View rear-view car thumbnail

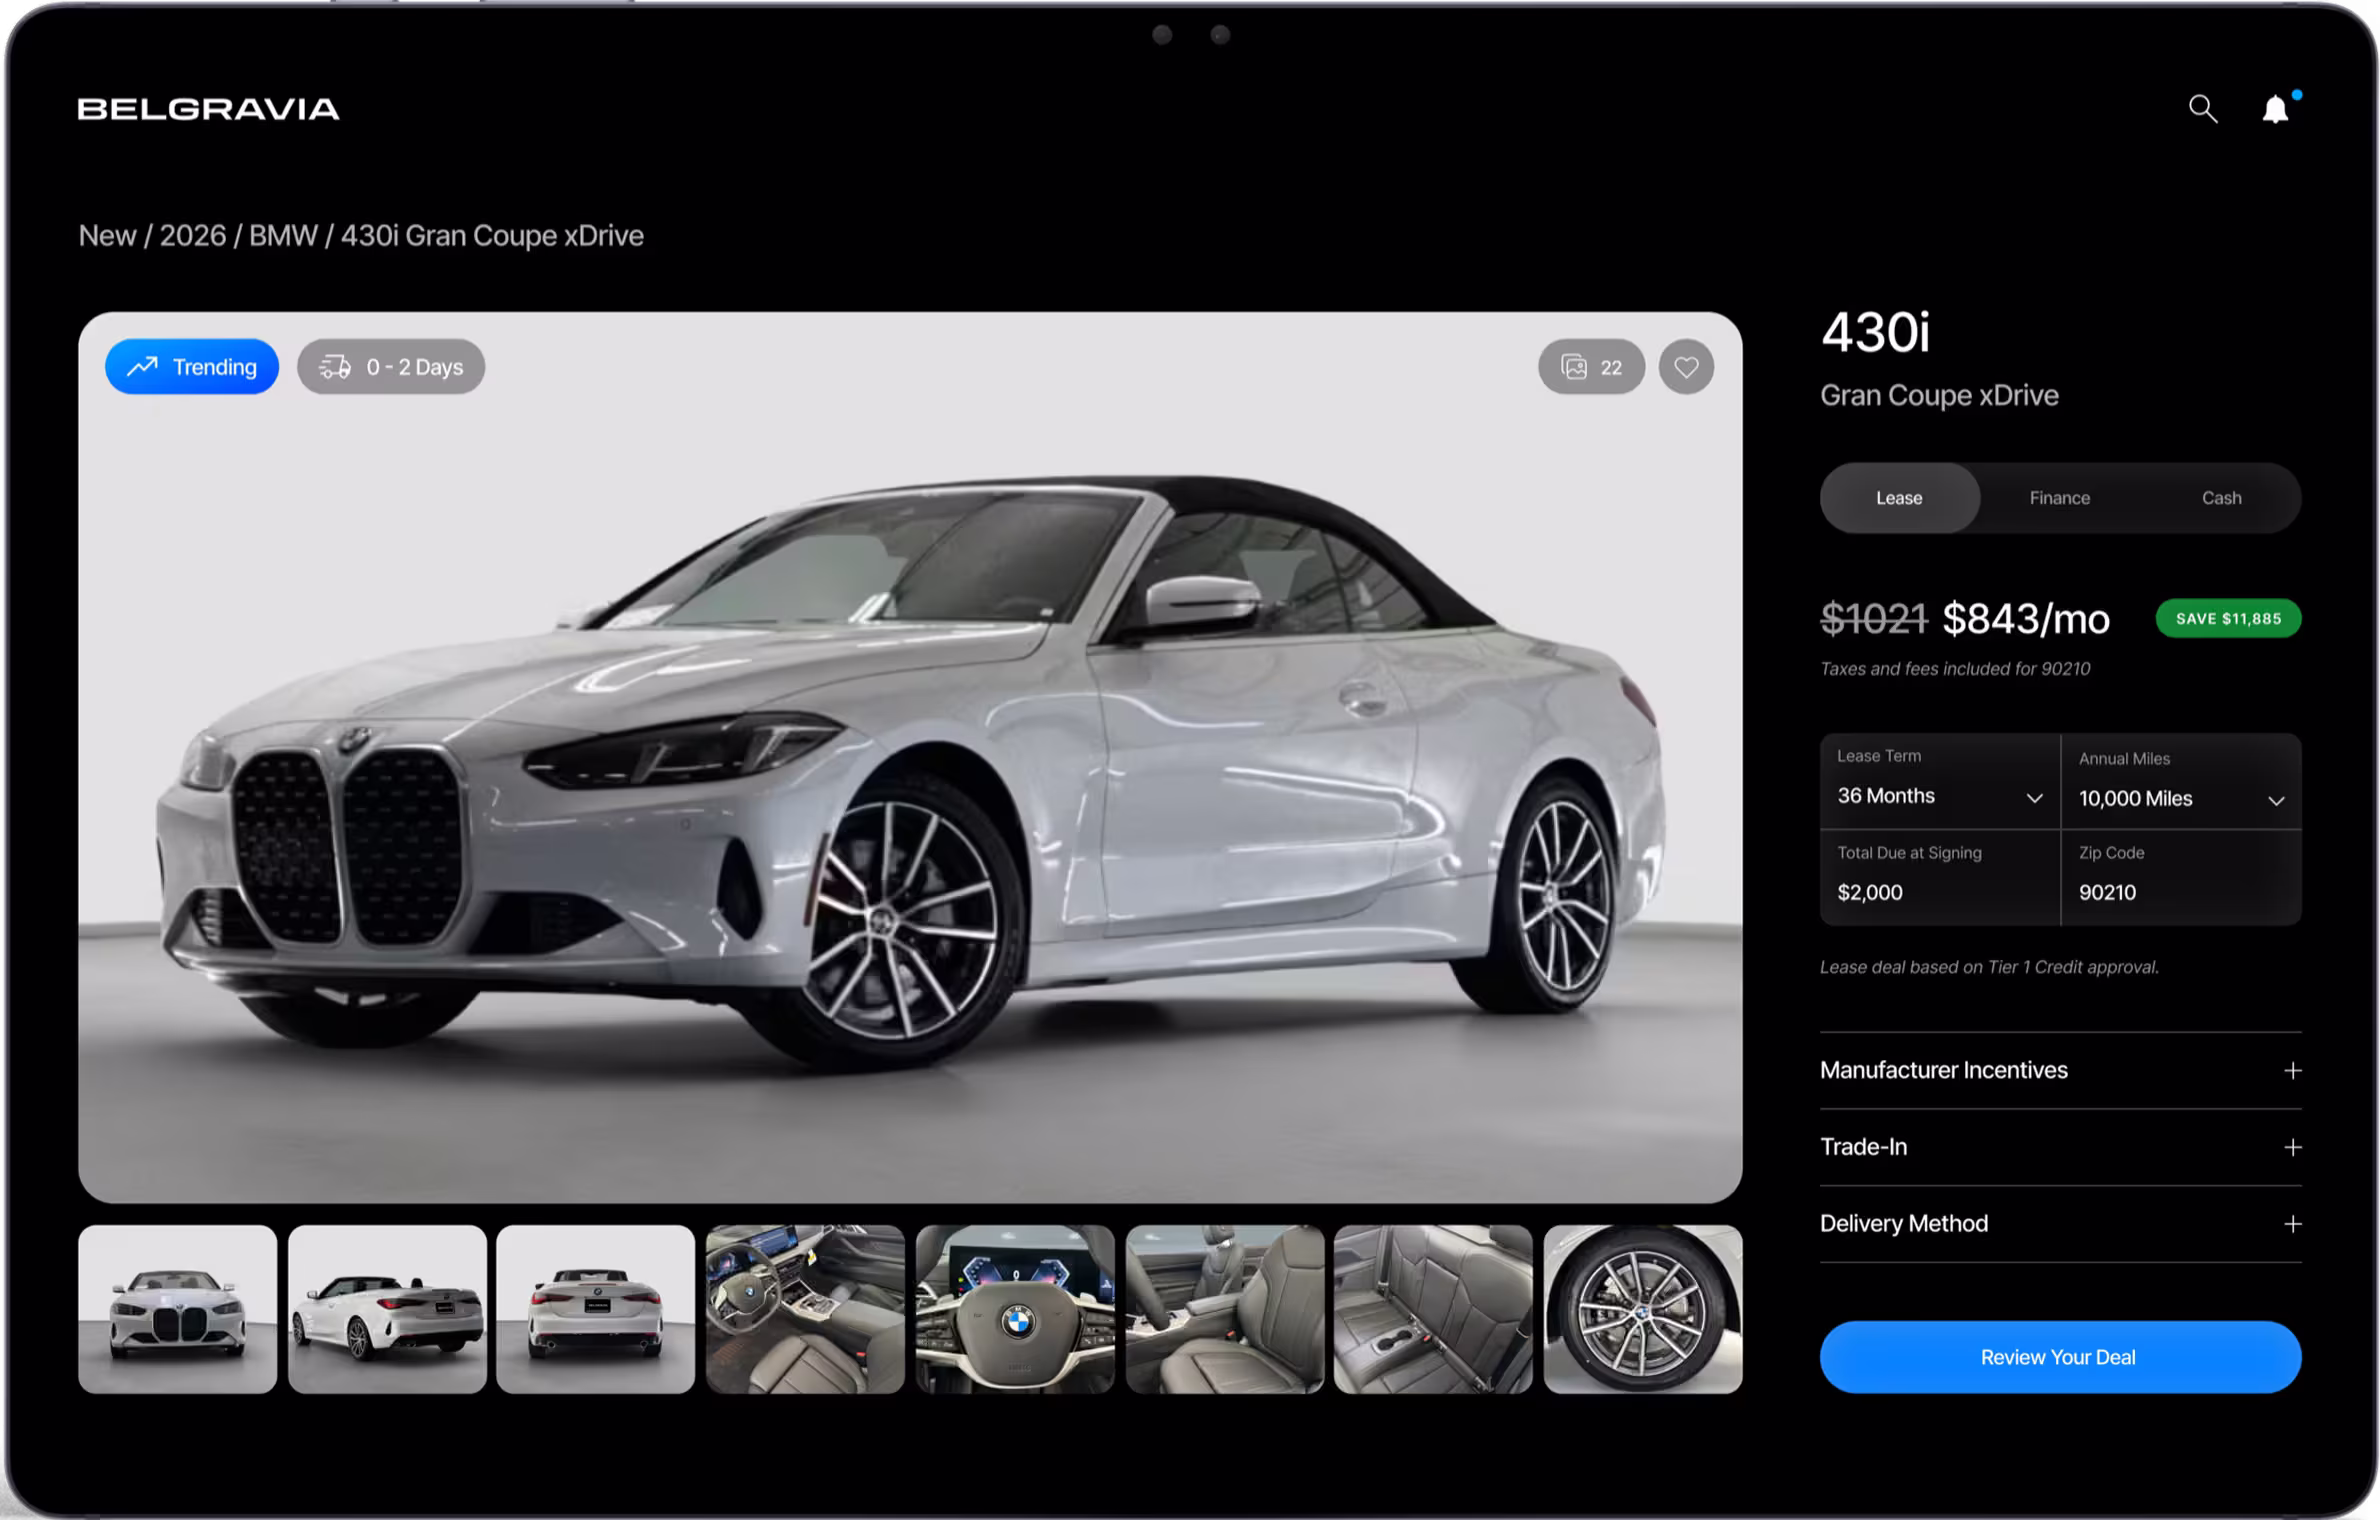pos(595,1309)
